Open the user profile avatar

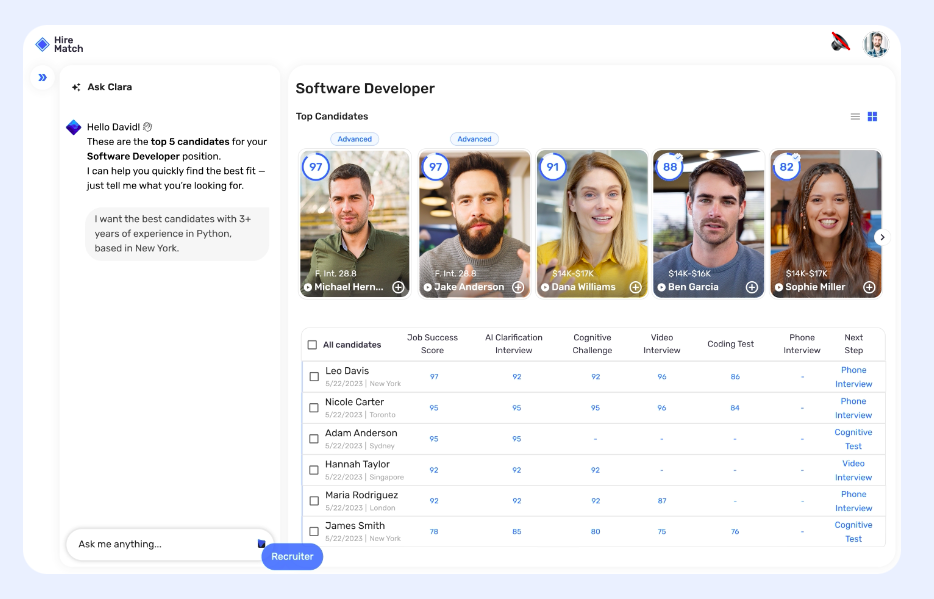click(x=876, y=44)
